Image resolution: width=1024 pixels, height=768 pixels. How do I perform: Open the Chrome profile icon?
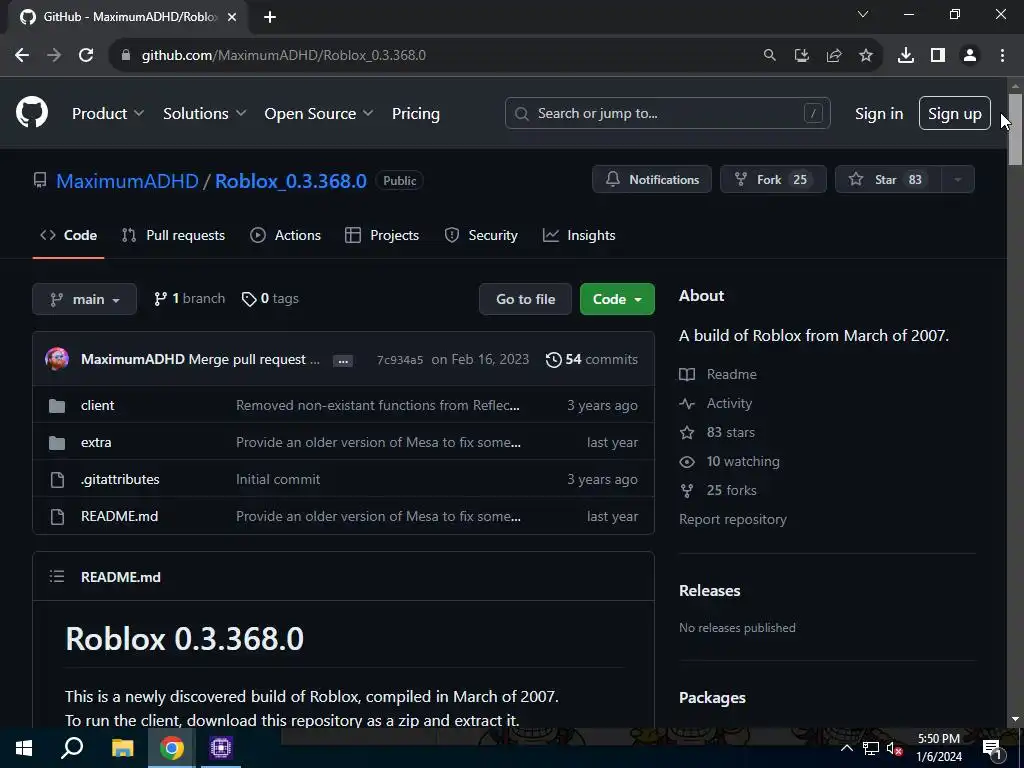click(970, 56)
